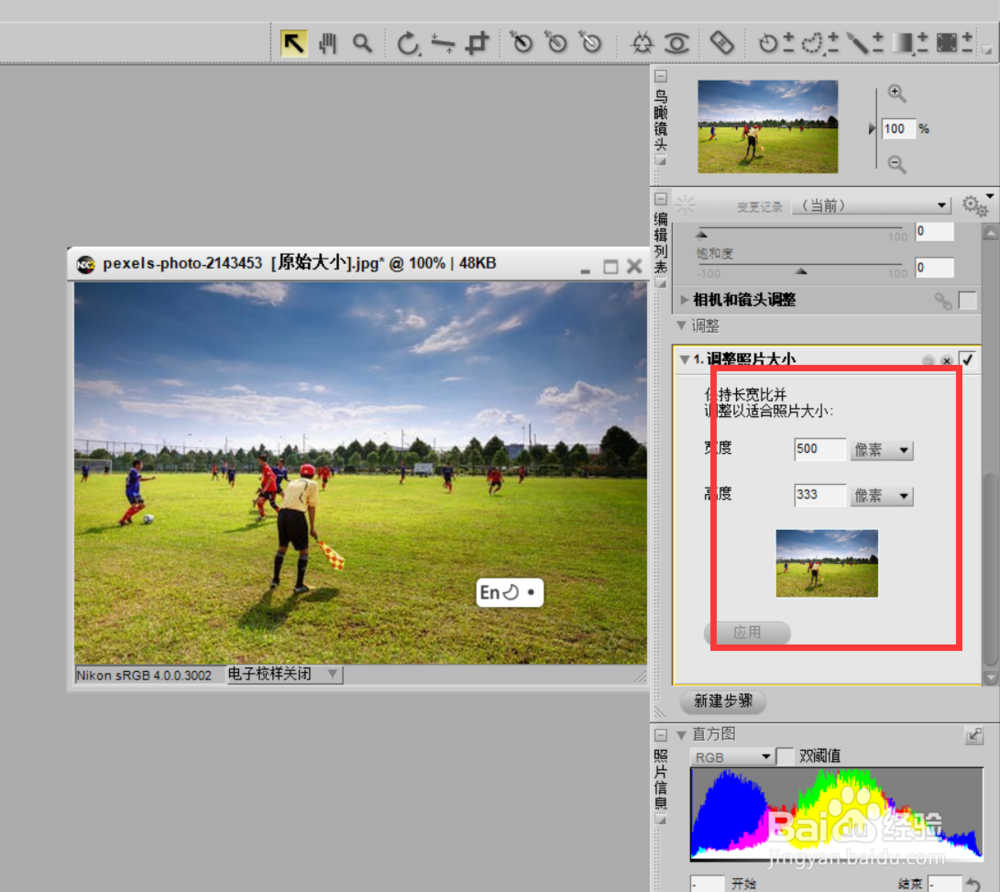The image size is (1000, 892).
Task: Click the zoom percentage field showing 100
Action: click(898, 129)
